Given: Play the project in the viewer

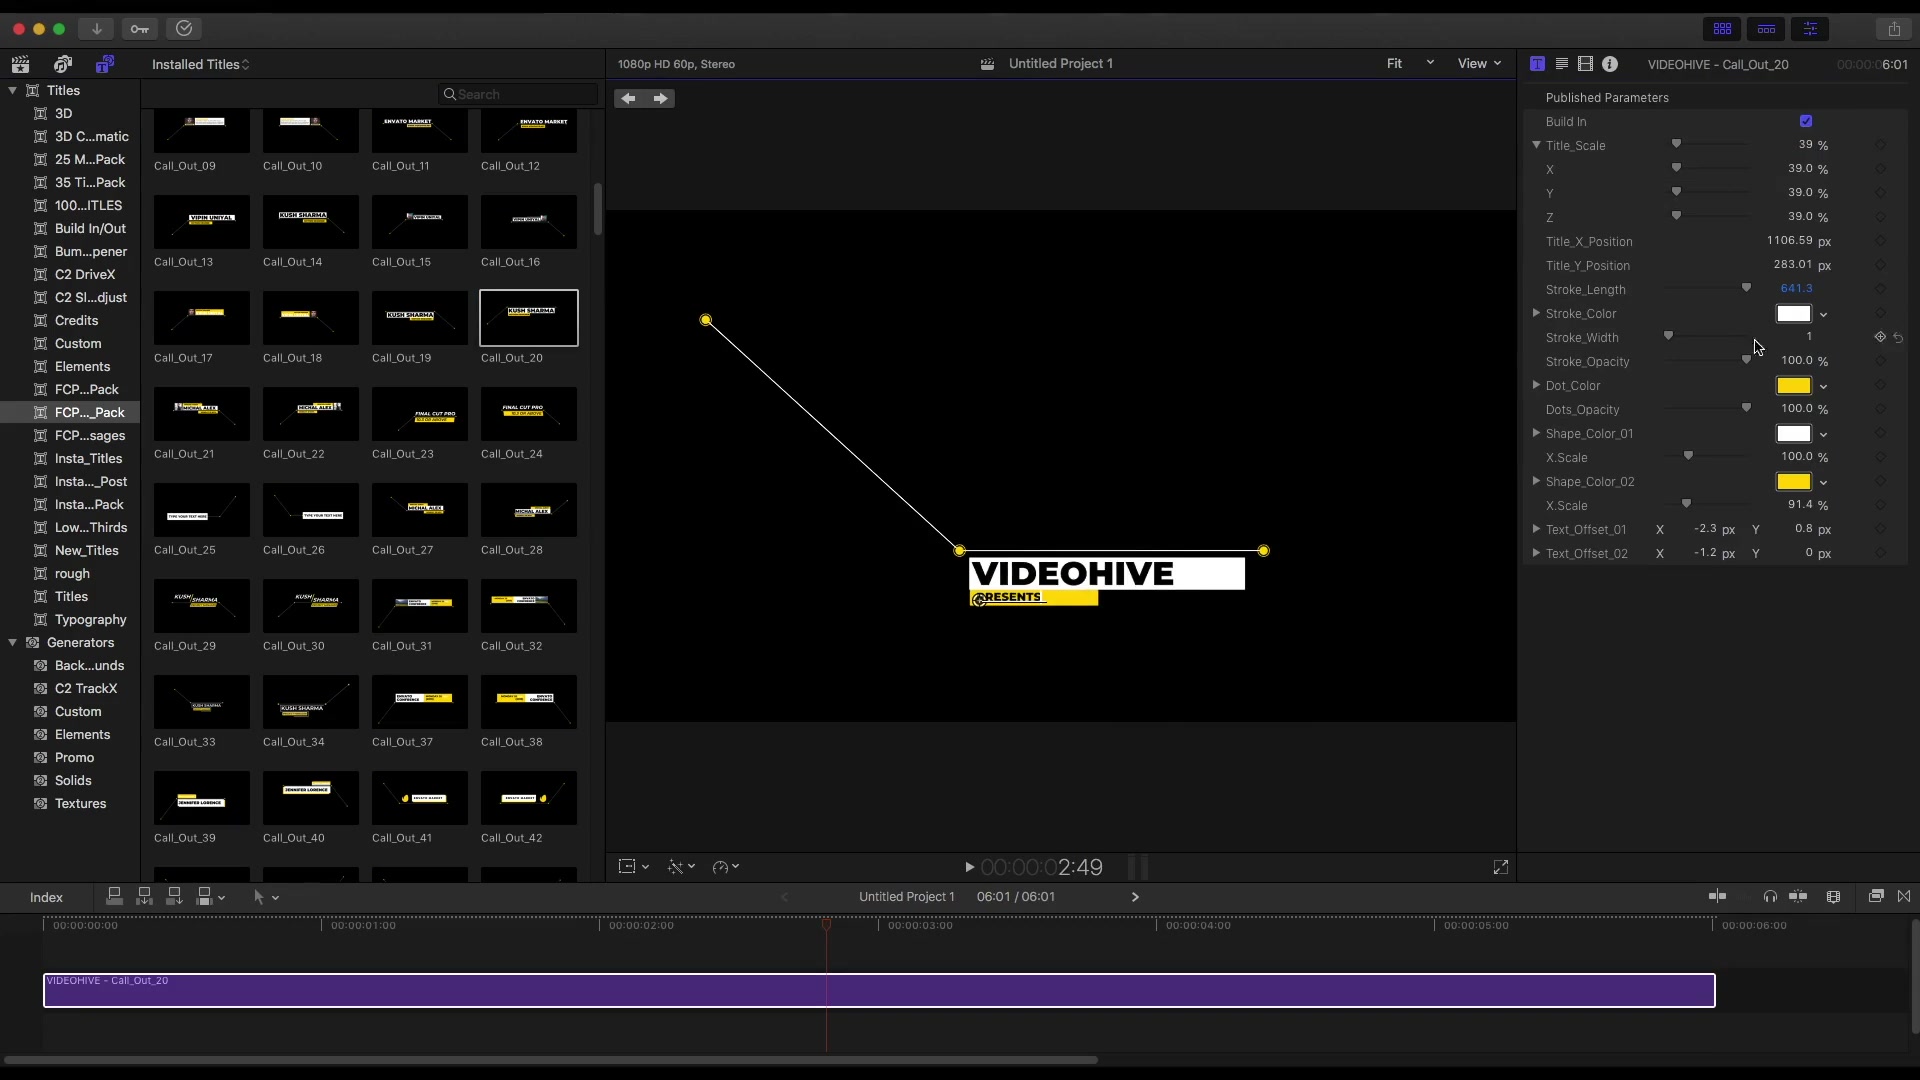Looking at the screenshot, I should (x=969, y=867).
